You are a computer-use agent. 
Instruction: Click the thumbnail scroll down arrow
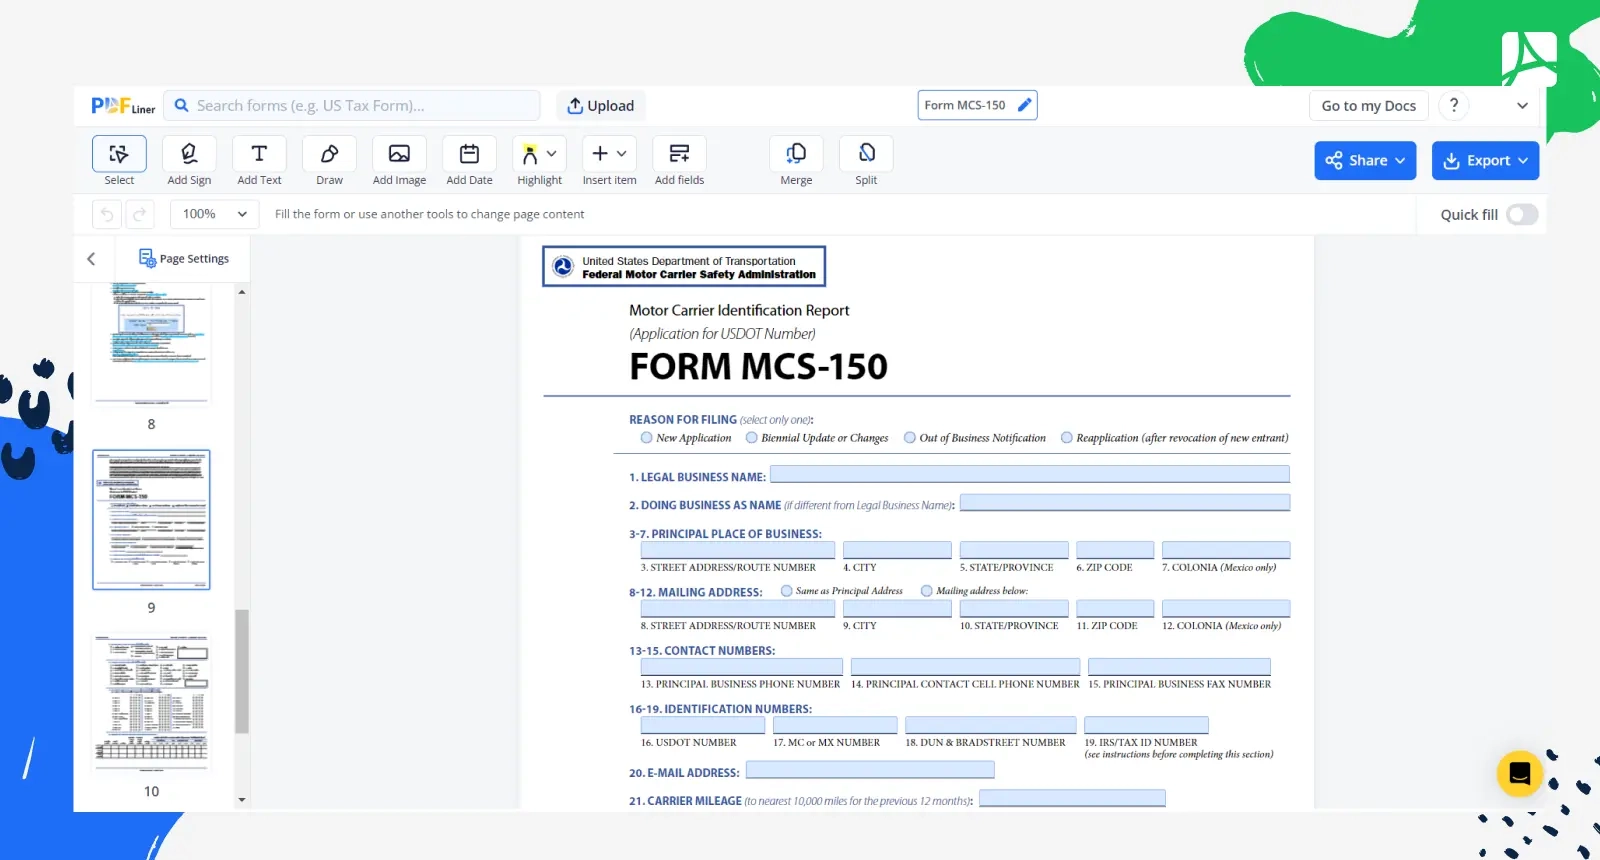[241, 800]
